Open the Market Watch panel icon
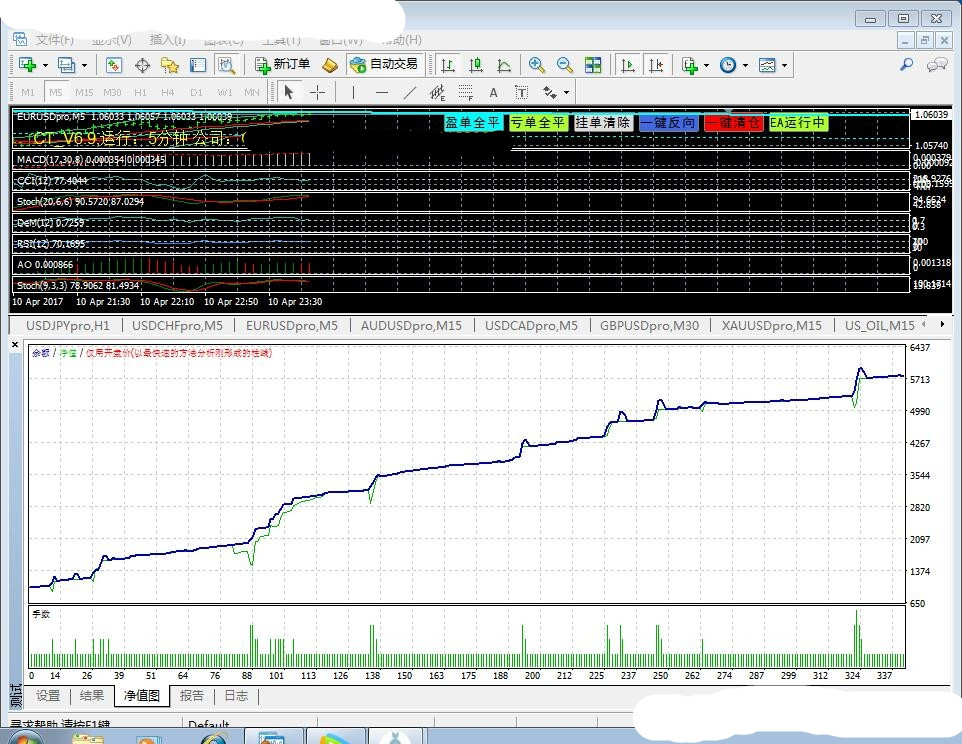The image size is (962, 744). [114, 65]
